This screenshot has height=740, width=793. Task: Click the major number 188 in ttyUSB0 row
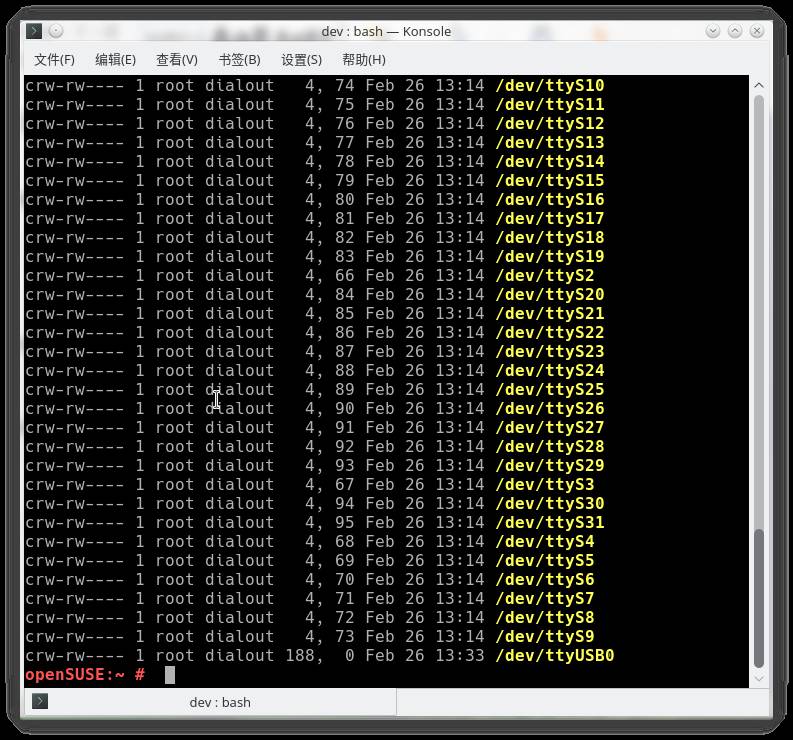[300, 656]
